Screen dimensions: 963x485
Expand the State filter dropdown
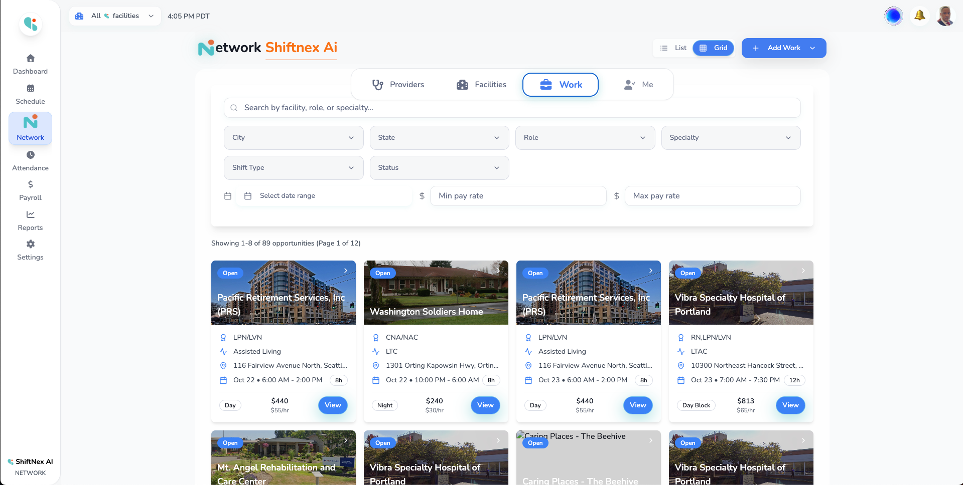click(x=439, y=138)
